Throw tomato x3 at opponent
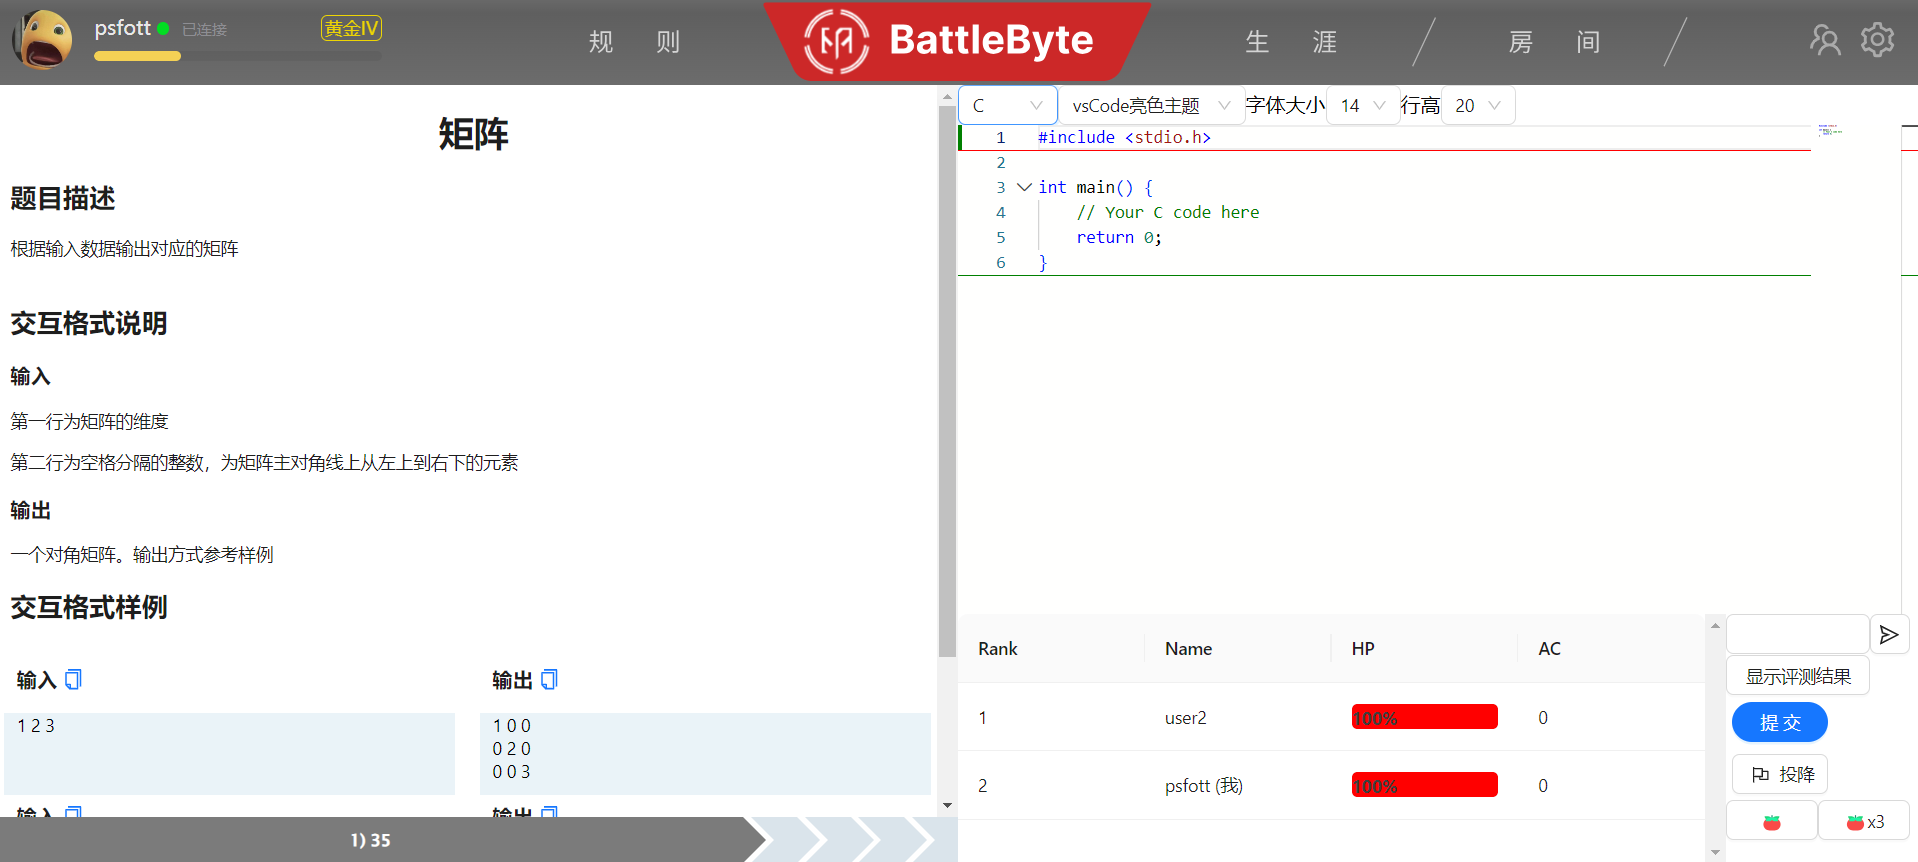1918x862 pixels. click(x=1864, y=822)
